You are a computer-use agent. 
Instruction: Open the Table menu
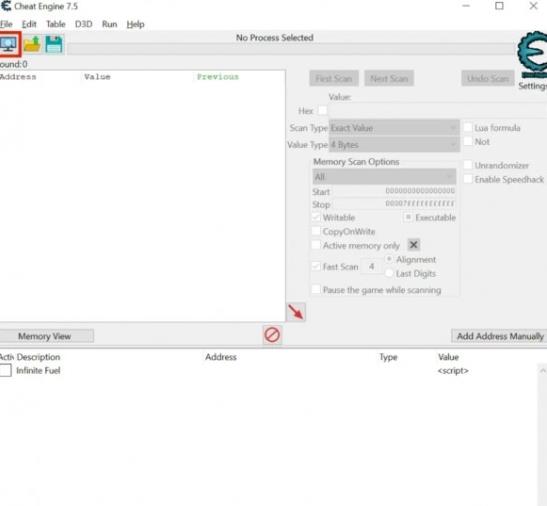click(x=56, y=24)
